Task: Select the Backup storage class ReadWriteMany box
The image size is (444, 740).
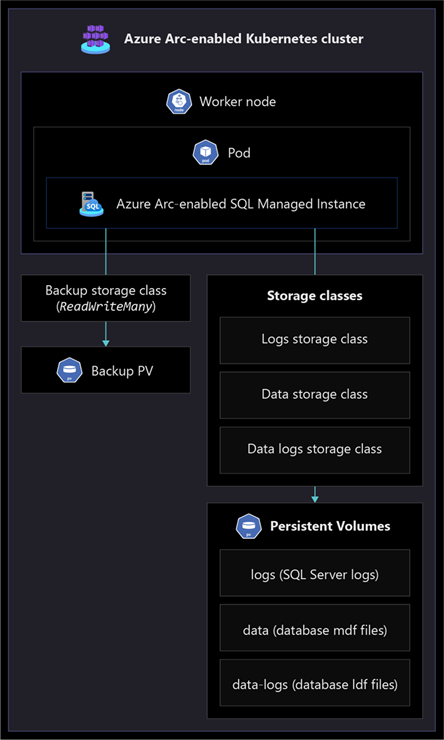Action: (x=106, y=298)
